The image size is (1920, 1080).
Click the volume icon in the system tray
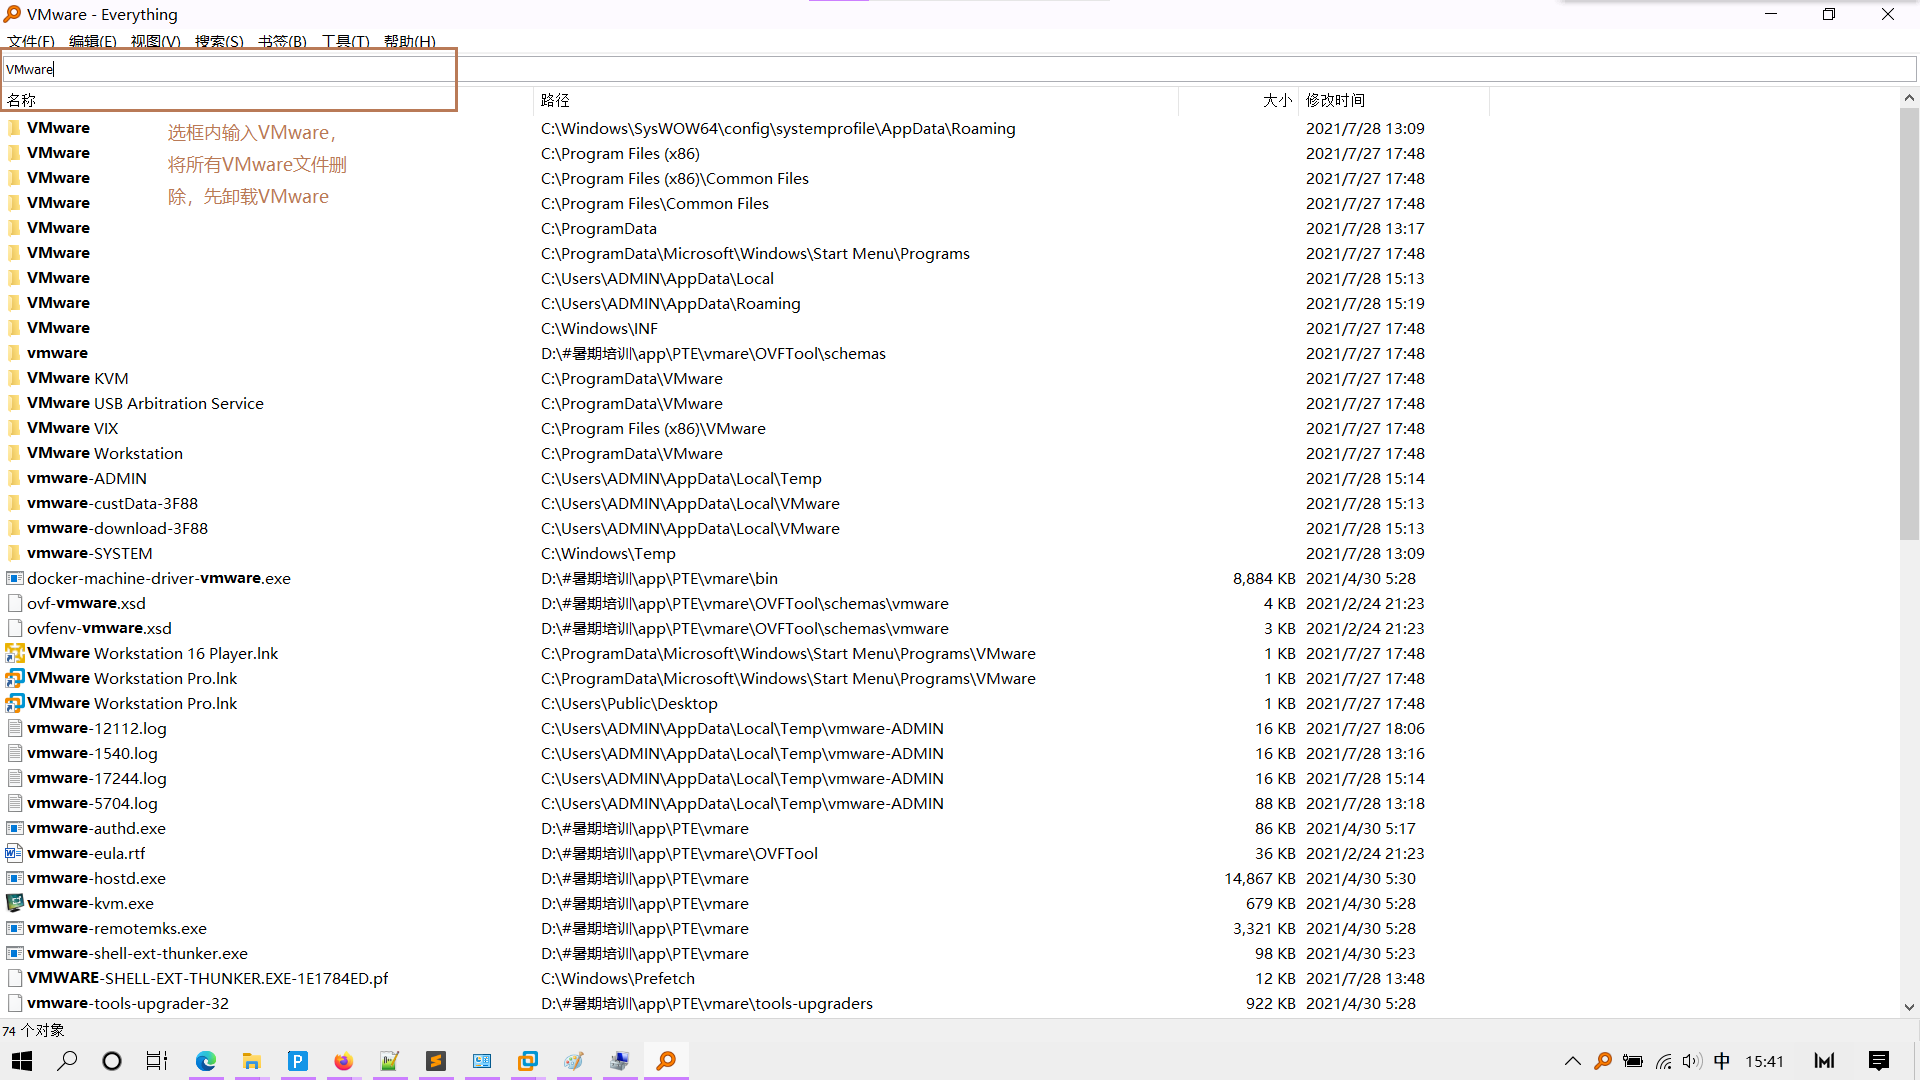1691,1061
